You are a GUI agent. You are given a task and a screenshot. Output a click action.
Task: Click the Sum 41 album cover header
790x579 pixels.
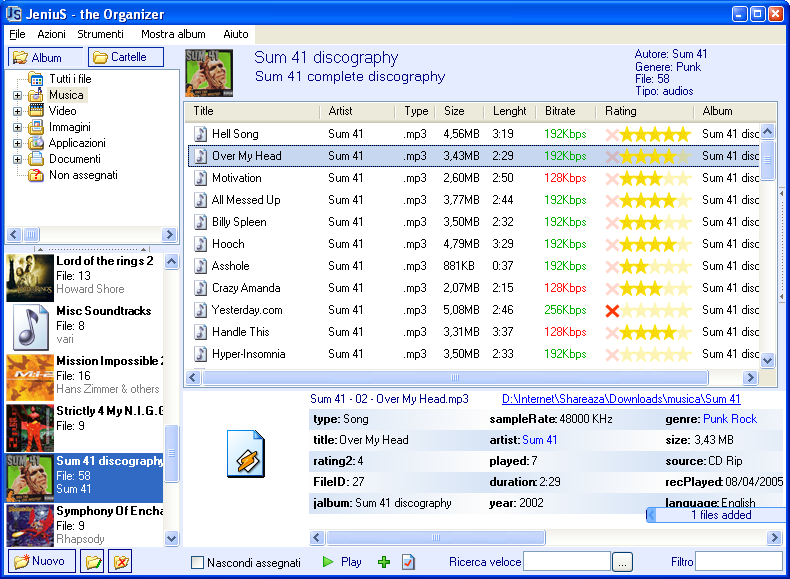[x=209, y=73]
